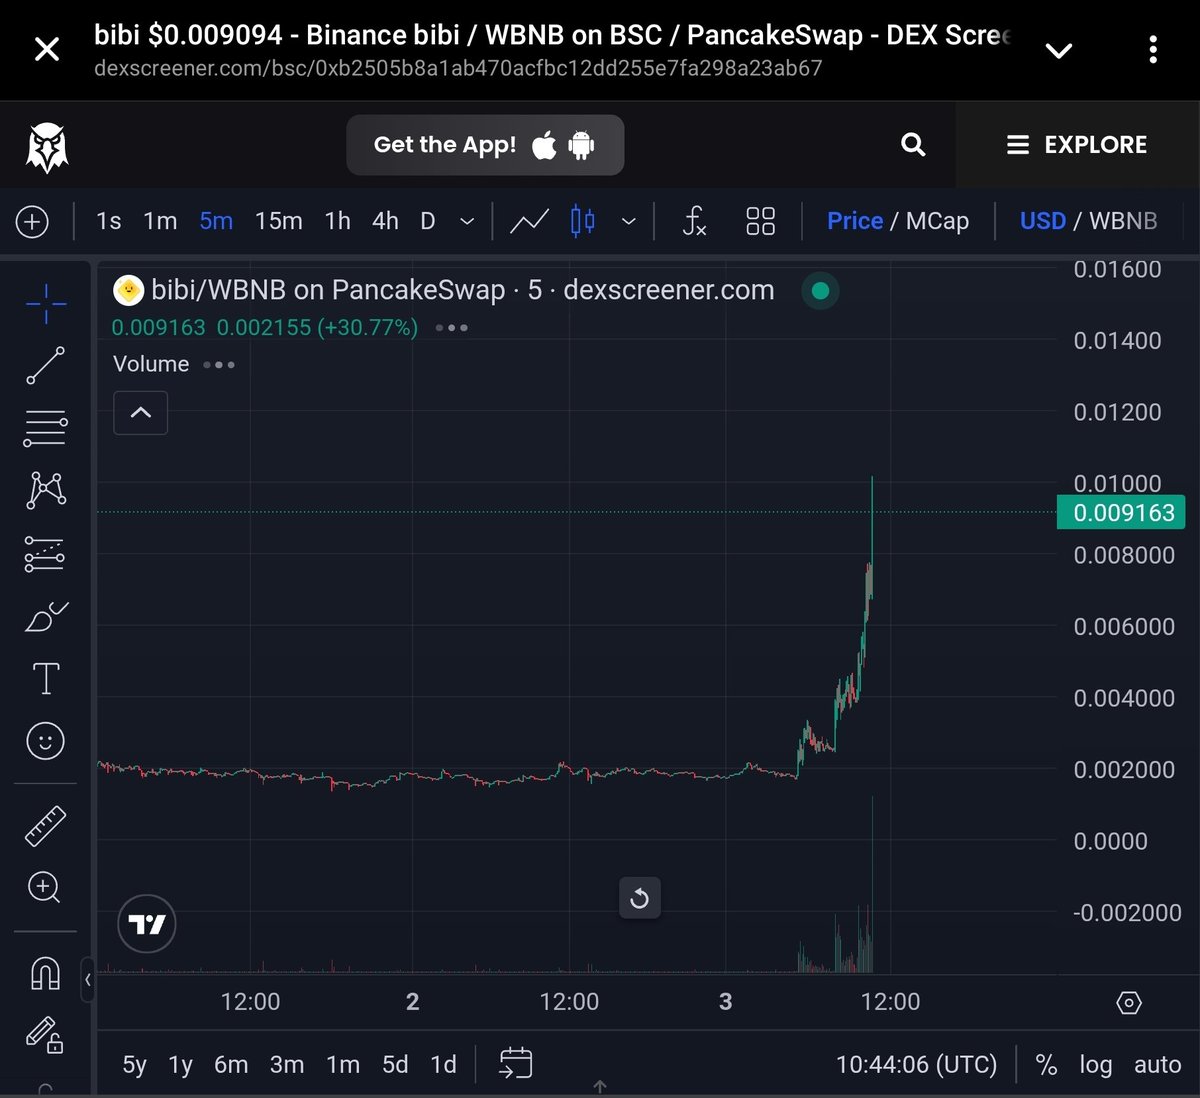Switch to line chart style icon
1200x1098 pixels.
pos(529,221)
